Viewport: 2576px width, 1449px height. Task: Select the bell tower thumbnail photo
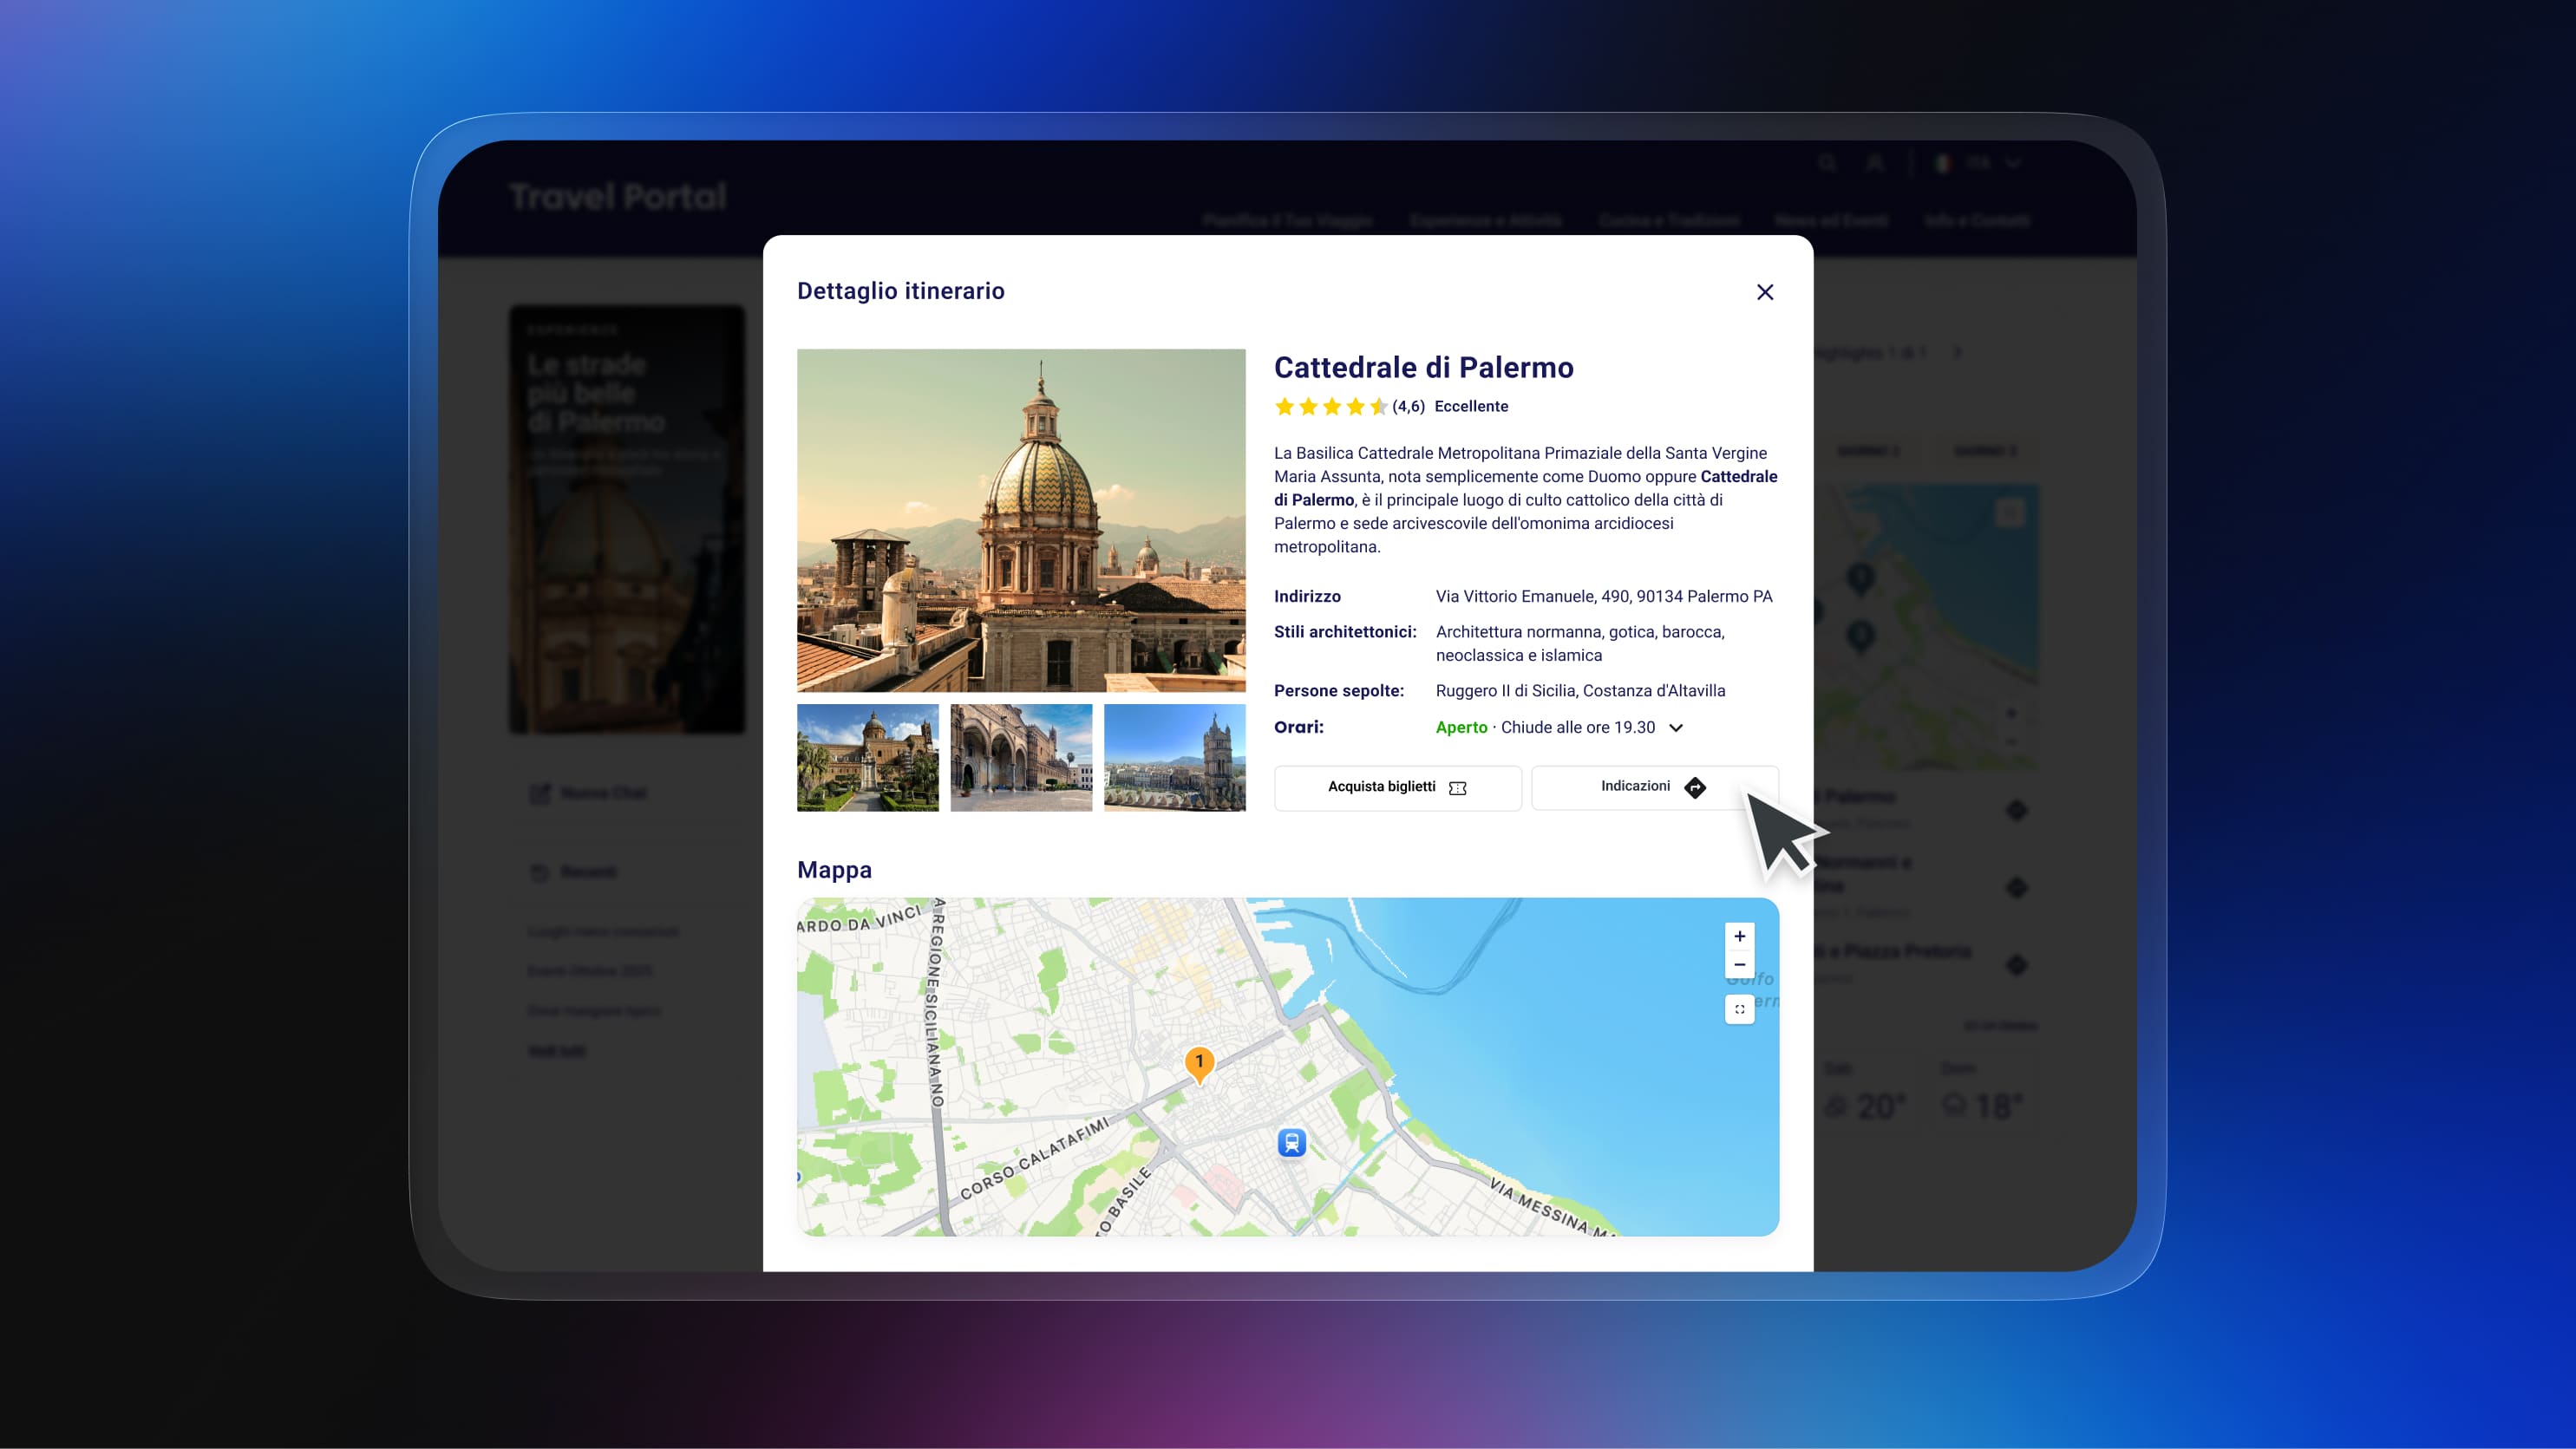point(1174,757)
